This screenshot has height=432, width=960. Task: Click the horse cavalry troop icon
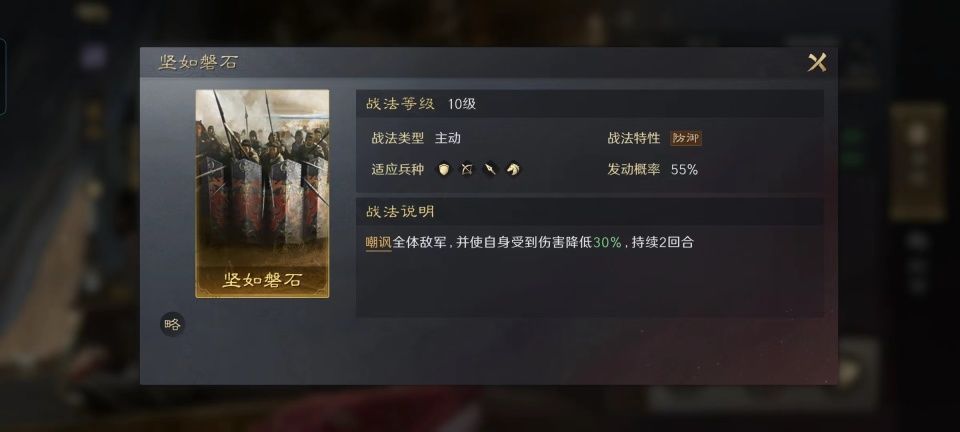[513, 169]
